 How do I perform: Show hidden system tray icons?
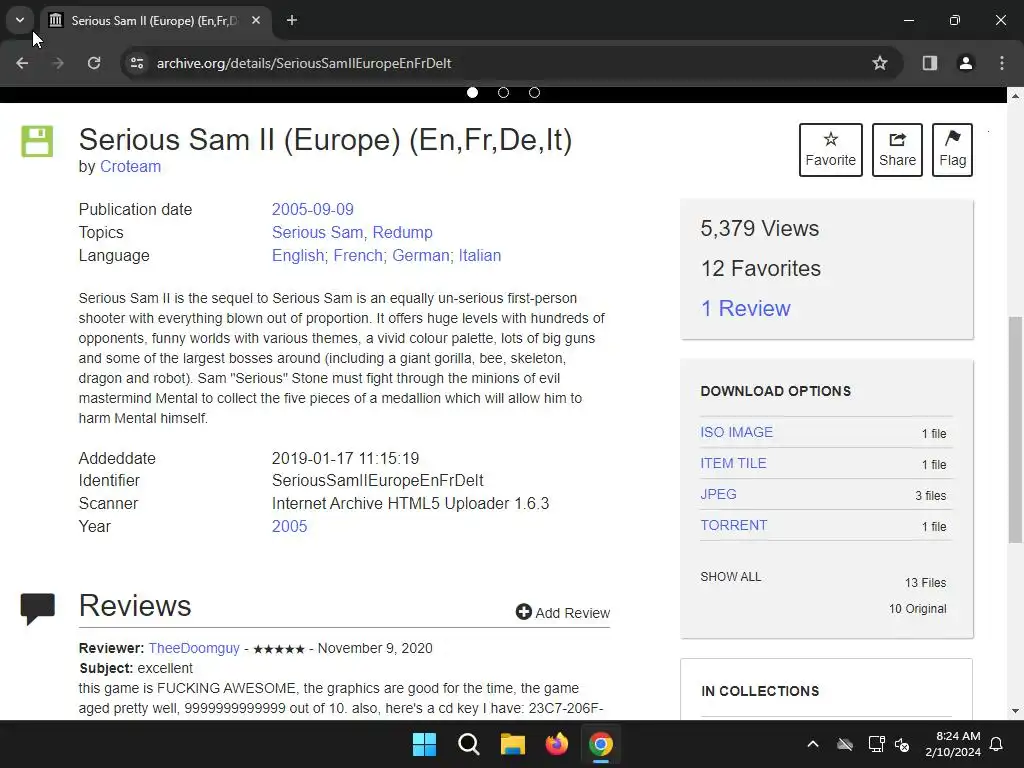tap(813, 744)
